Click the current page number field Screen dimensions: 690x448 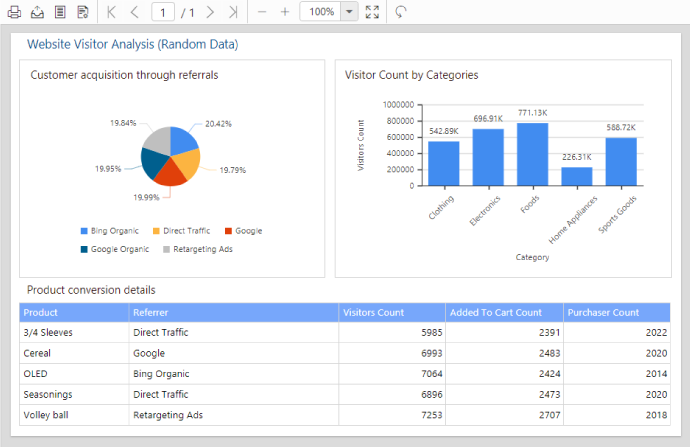162,12
